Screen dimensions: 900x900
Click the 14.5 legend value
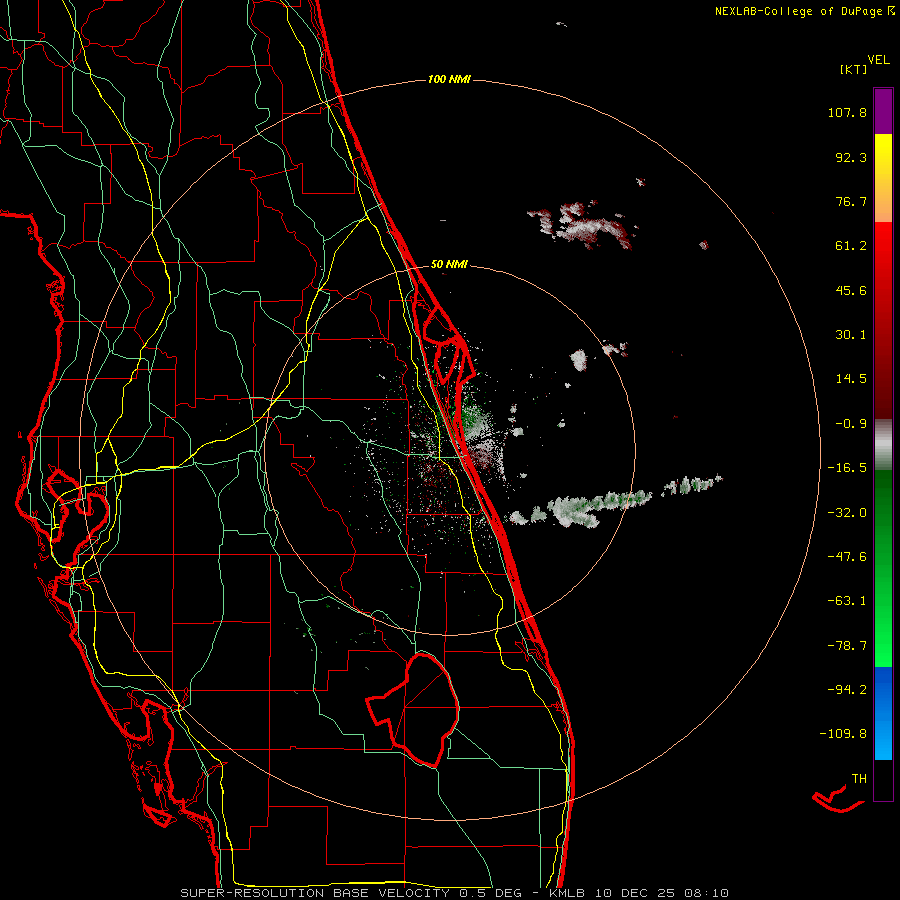point(851,379)
